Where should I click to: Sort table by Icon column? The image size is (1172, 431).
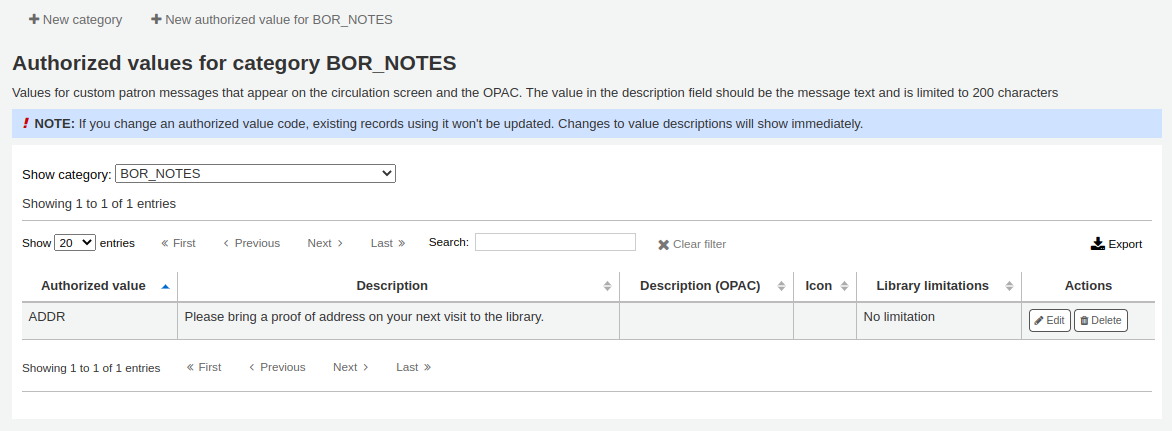point(819,286)
